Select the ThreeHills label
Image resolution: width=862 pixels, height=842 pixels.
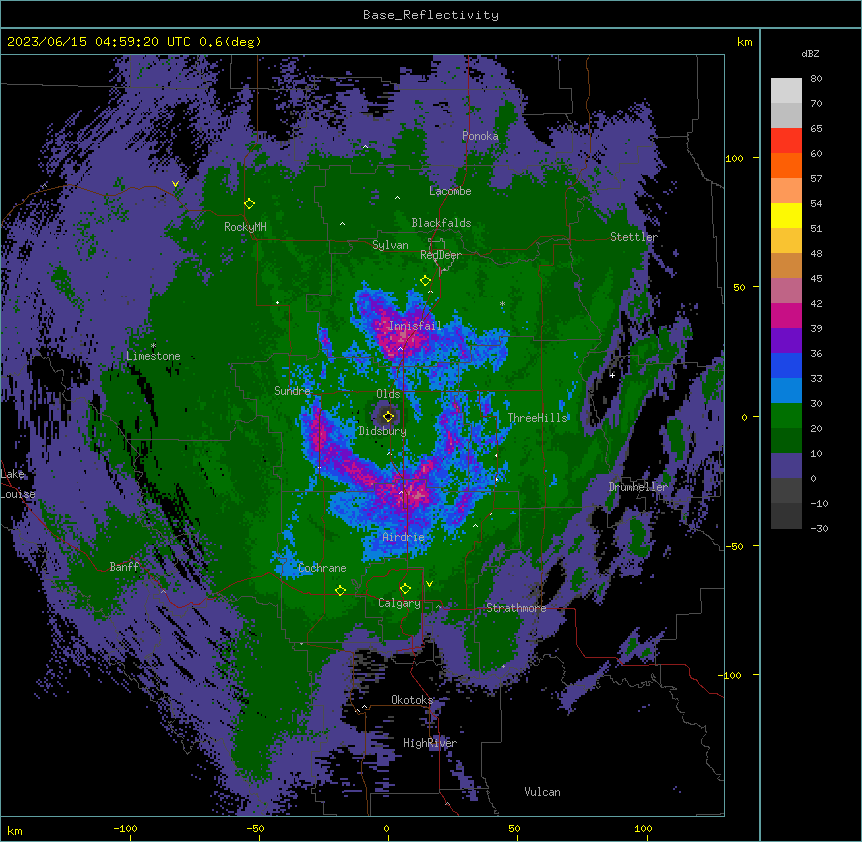click(537, 418)
